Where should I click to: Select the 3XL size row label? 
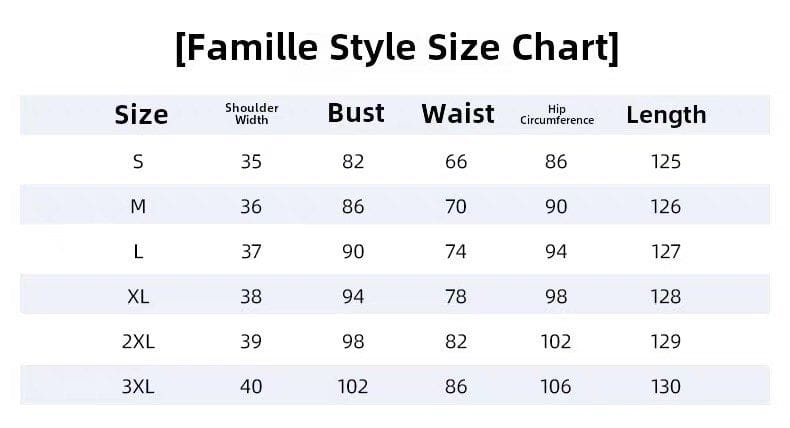pyautogui.click(x=138, y=387)
